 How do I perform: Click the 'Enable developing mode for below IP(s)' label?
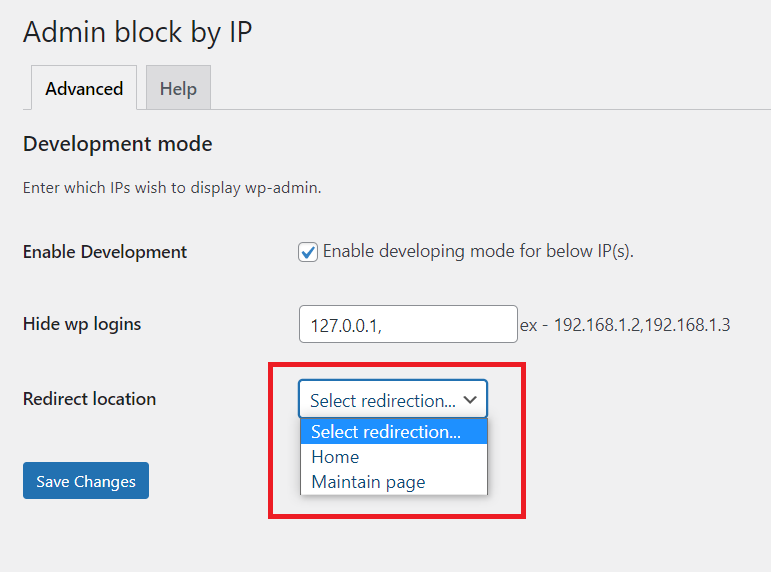[478, 251]
